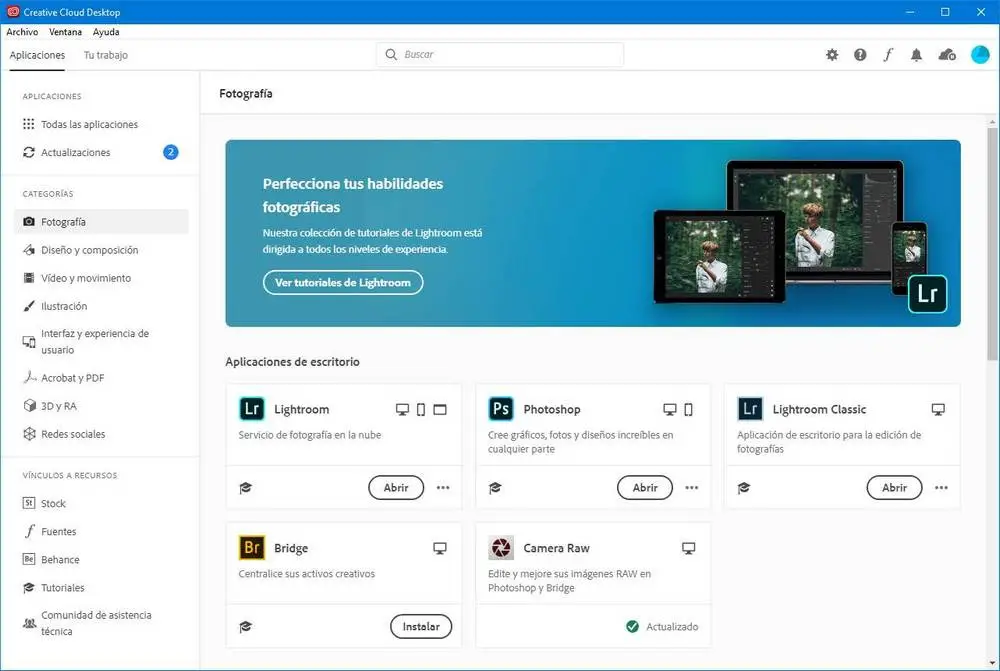The height and width of the screenshot is (671, 1000).
Task: Open the settings gear icon
Action: click(832, 55)
